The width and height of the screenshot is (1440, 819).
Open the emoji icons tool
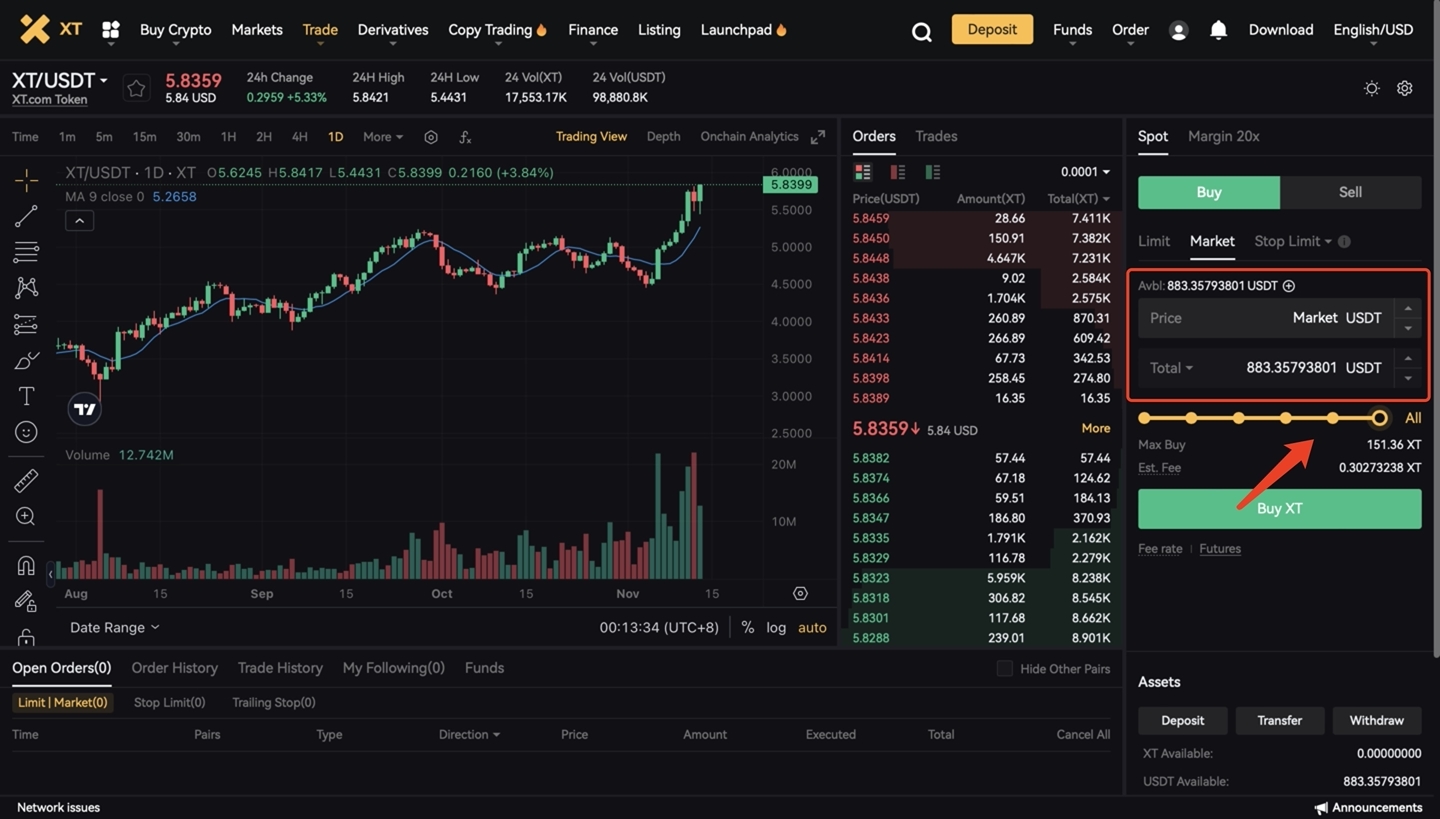click(26, 432)
